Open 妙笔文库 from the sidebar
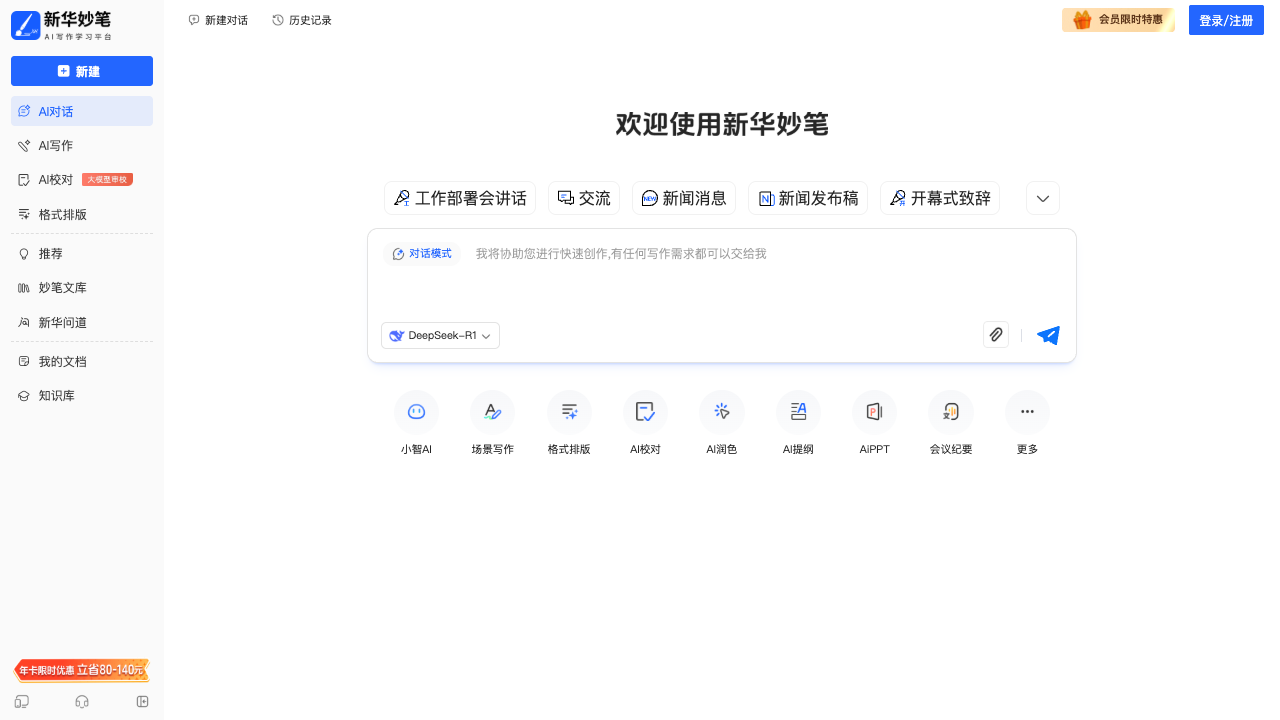Screen dimensions: 1280x720 (63, 287)
